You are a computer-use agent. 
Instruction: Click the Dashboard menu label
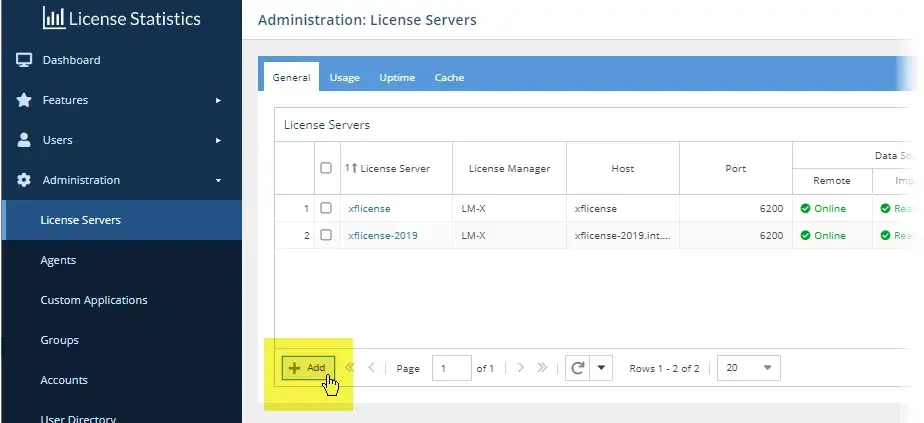[x=71, y=60]
